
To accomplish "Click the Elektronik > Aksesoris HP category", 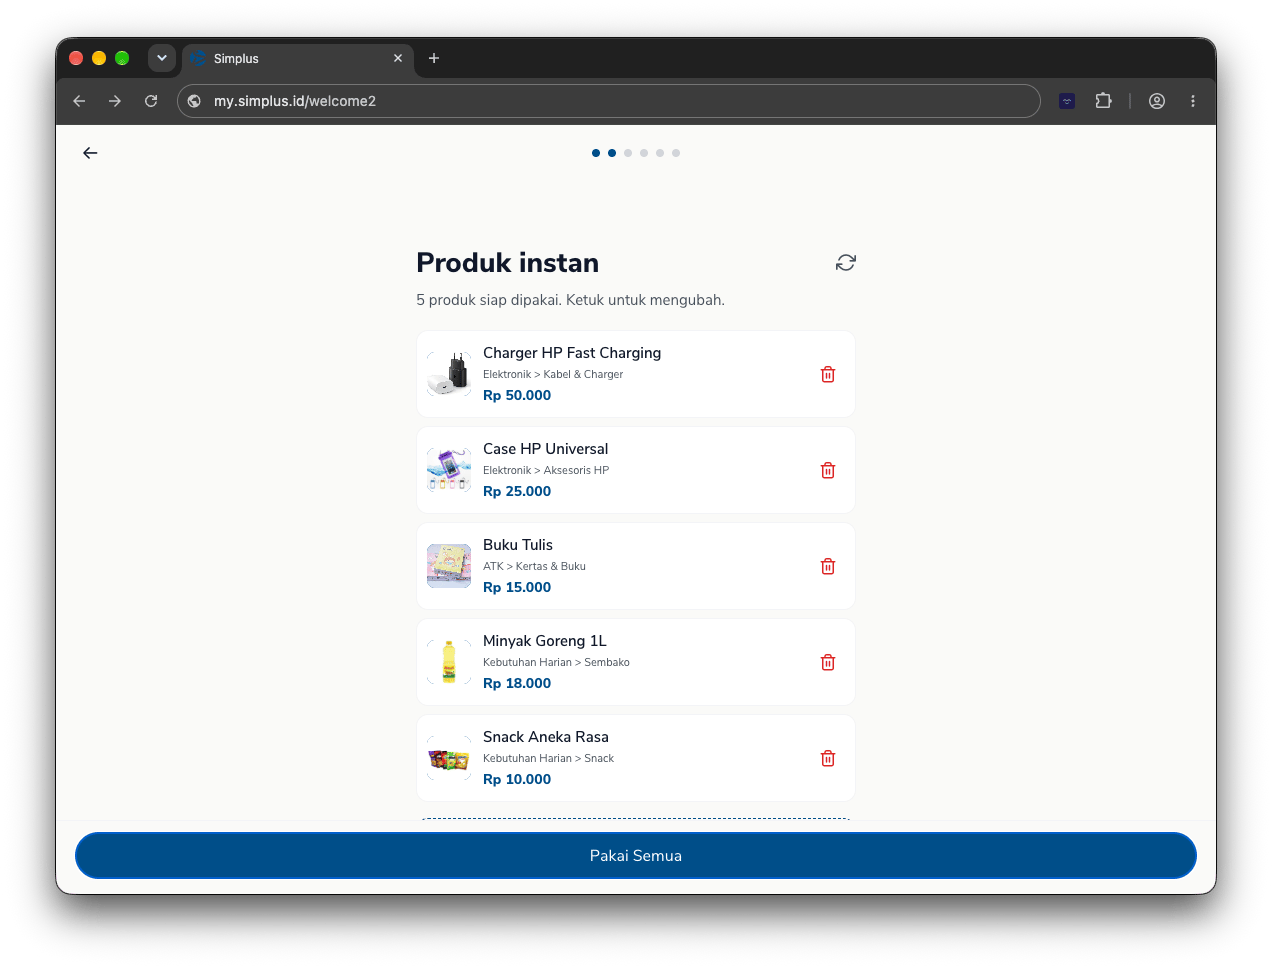I will pos(546,470).
